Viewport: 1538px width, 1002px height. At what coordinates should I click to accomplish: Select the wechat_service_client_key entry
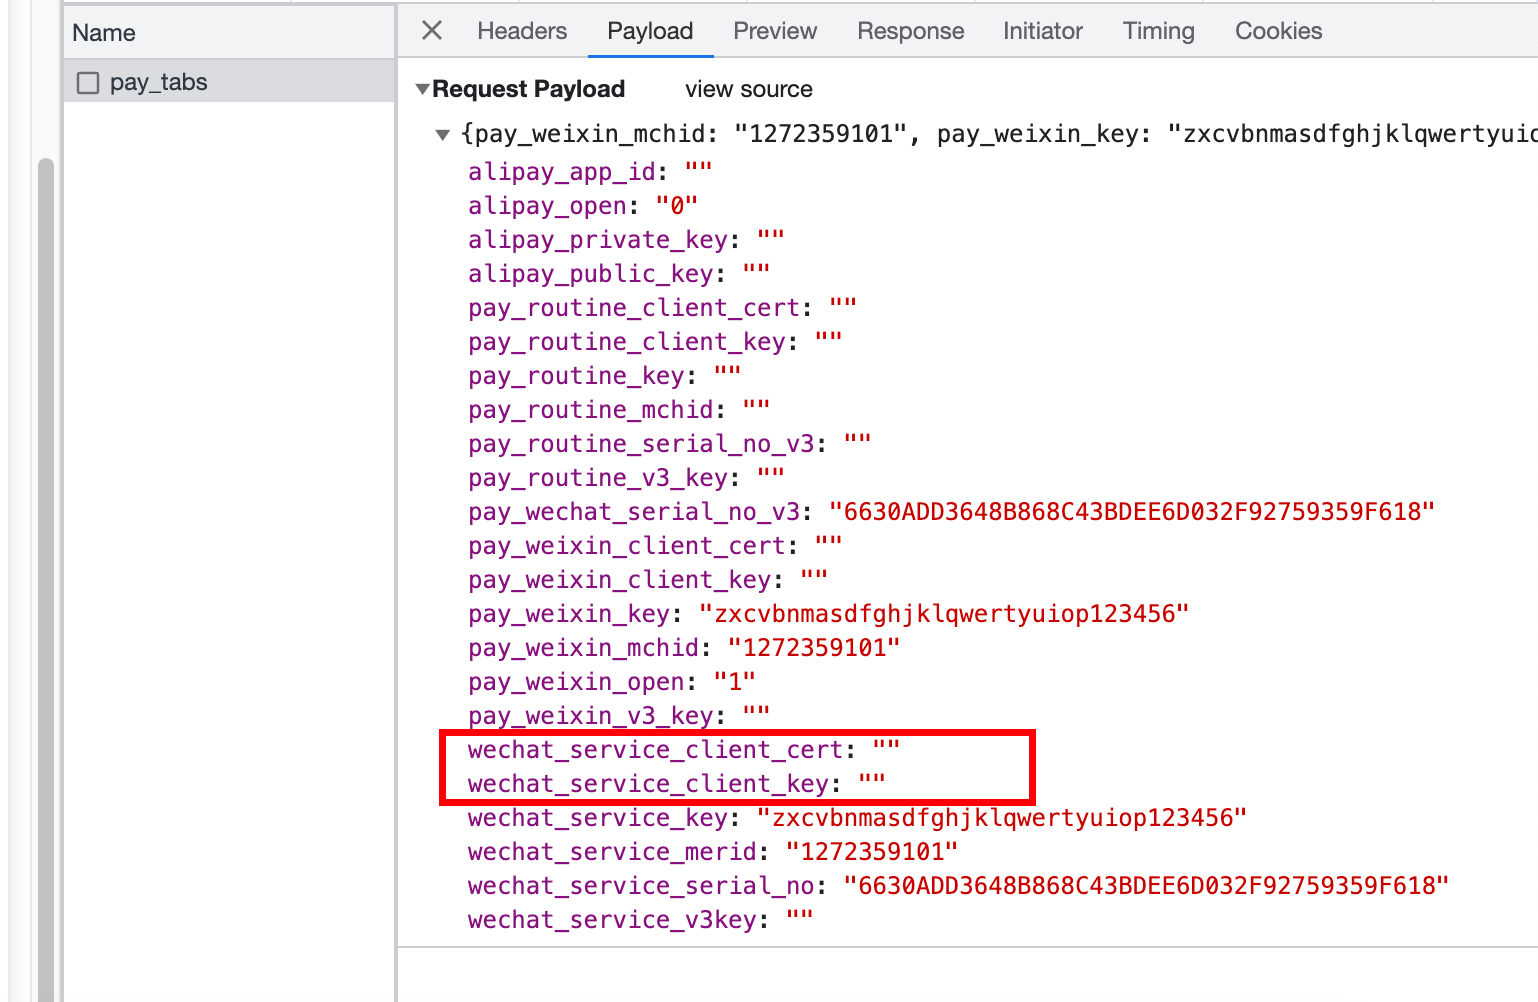coord(677,783)
